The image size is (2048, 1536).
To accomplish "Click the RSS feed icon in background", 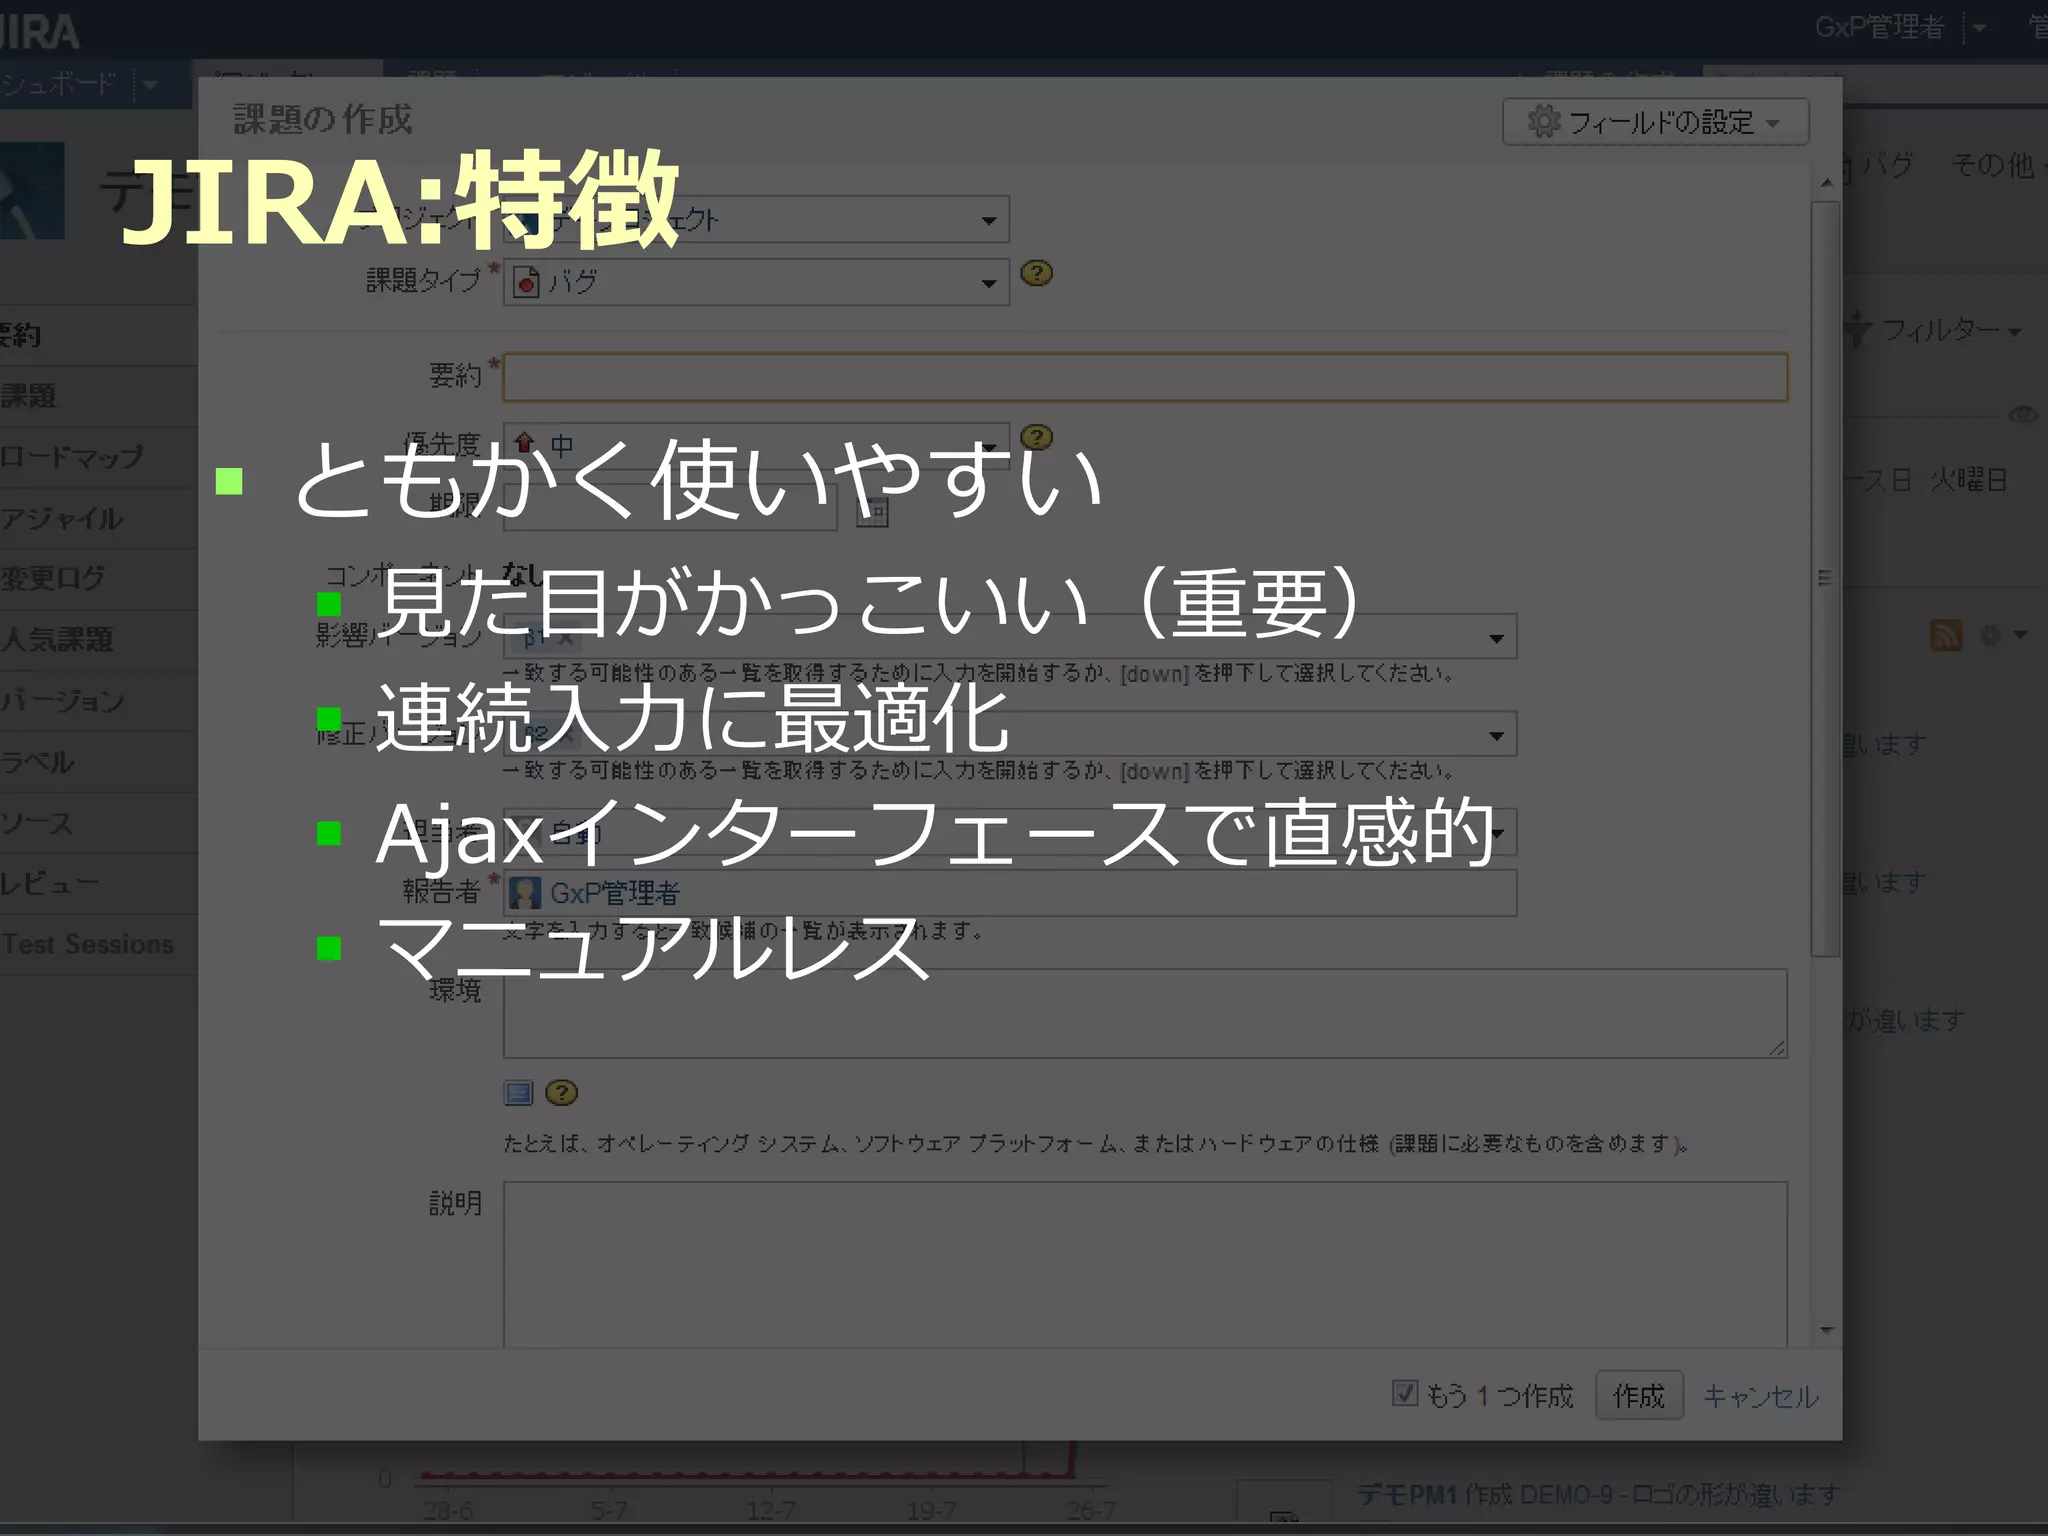I will 1946,635.
